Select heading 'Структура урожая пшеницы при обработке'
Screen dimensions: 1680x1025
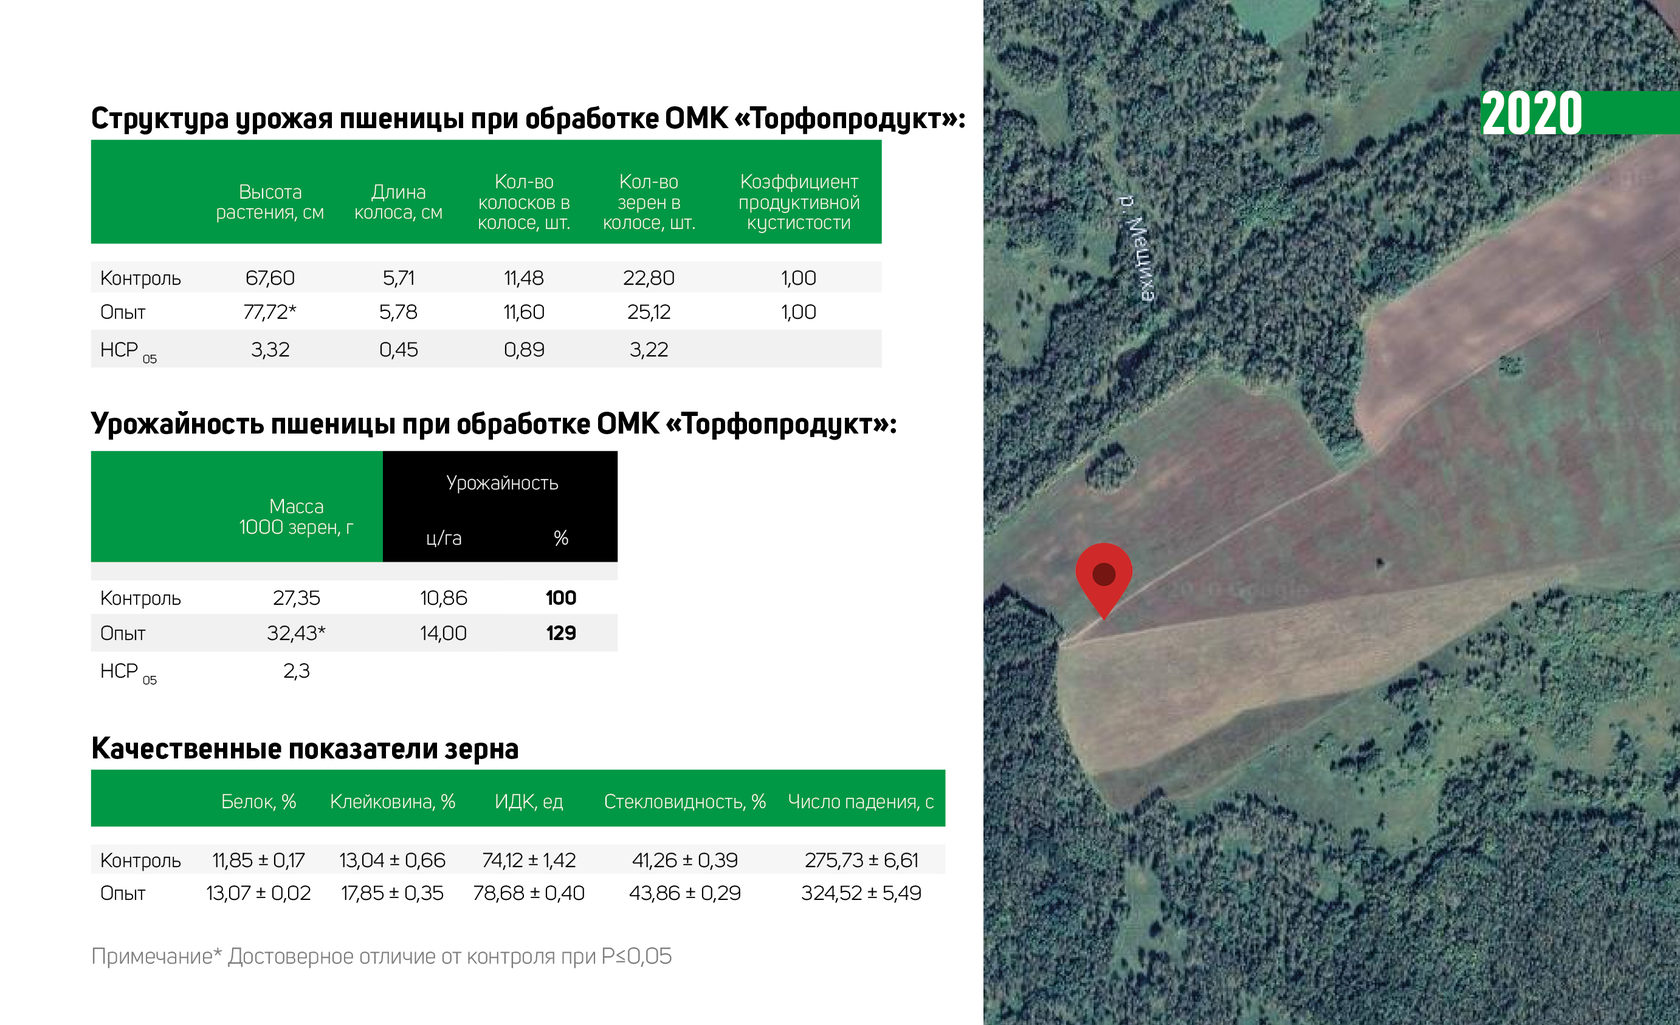528,119
